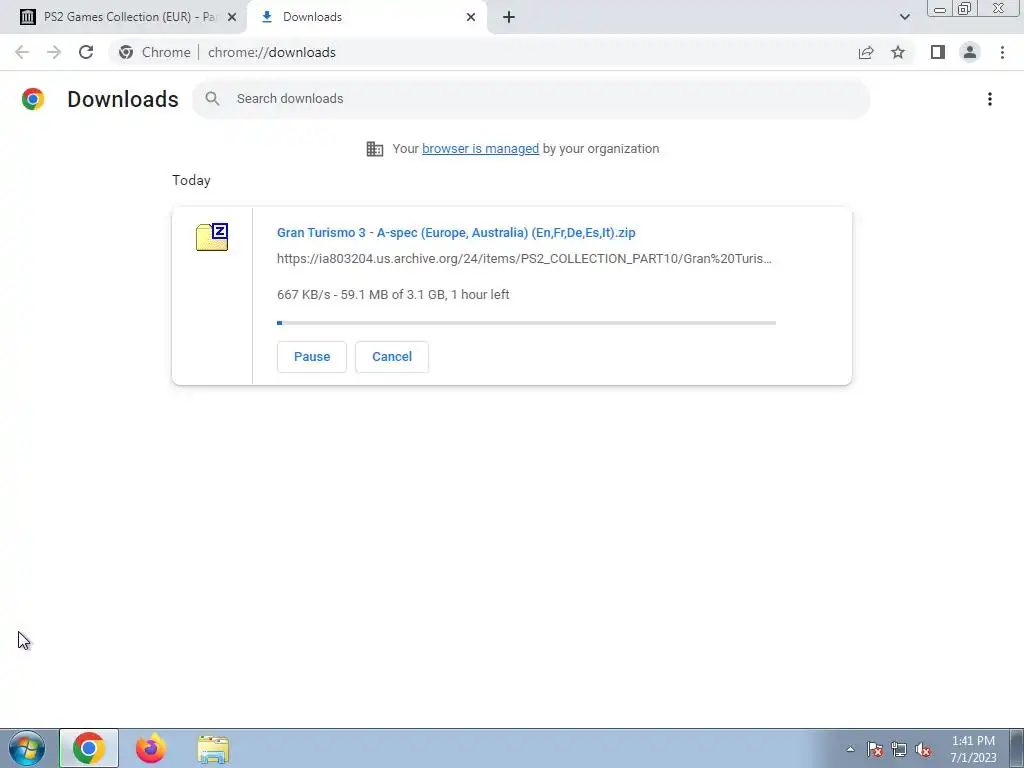Select the Downloads tab
The width and height of the screenshot is (1024, 768).
(367, 17)
